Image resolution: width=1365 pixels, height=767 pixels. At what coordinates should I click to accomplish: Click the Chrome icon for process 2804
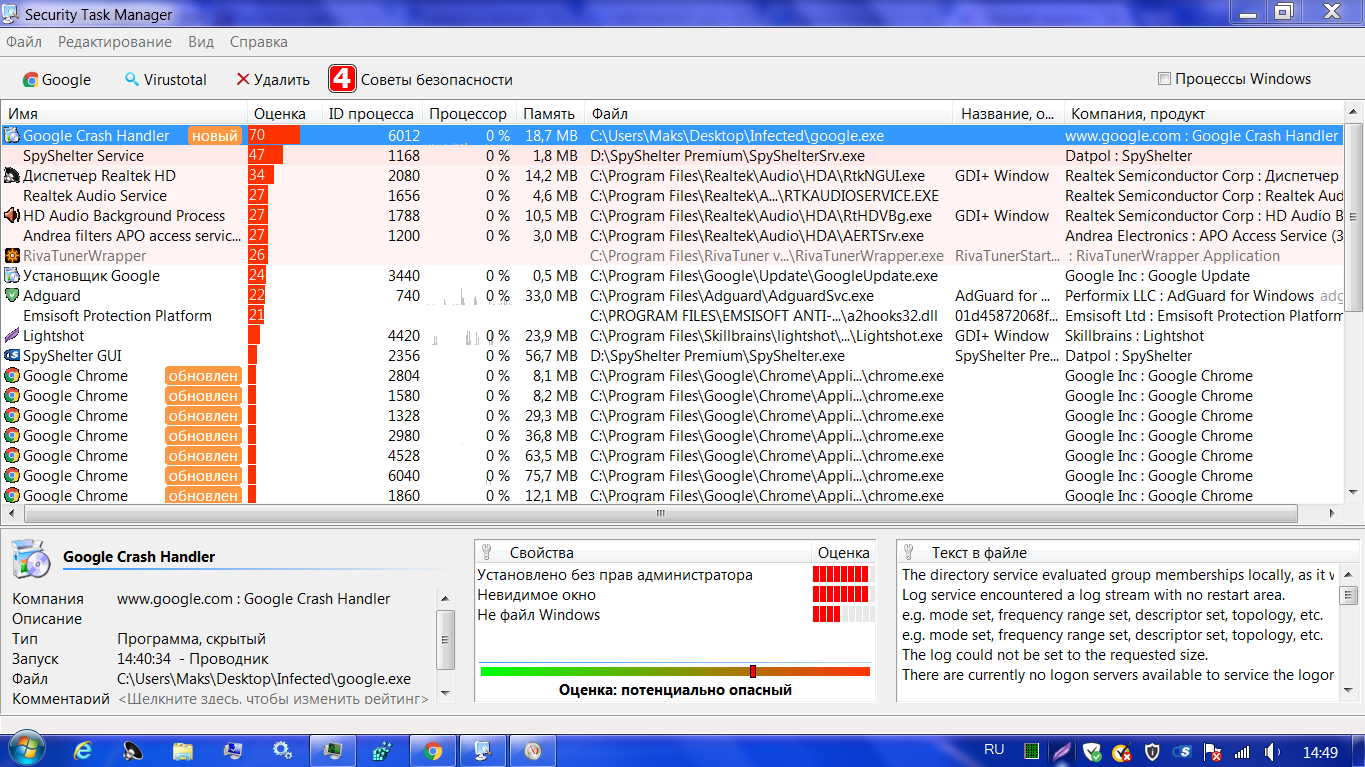point(12,376)
